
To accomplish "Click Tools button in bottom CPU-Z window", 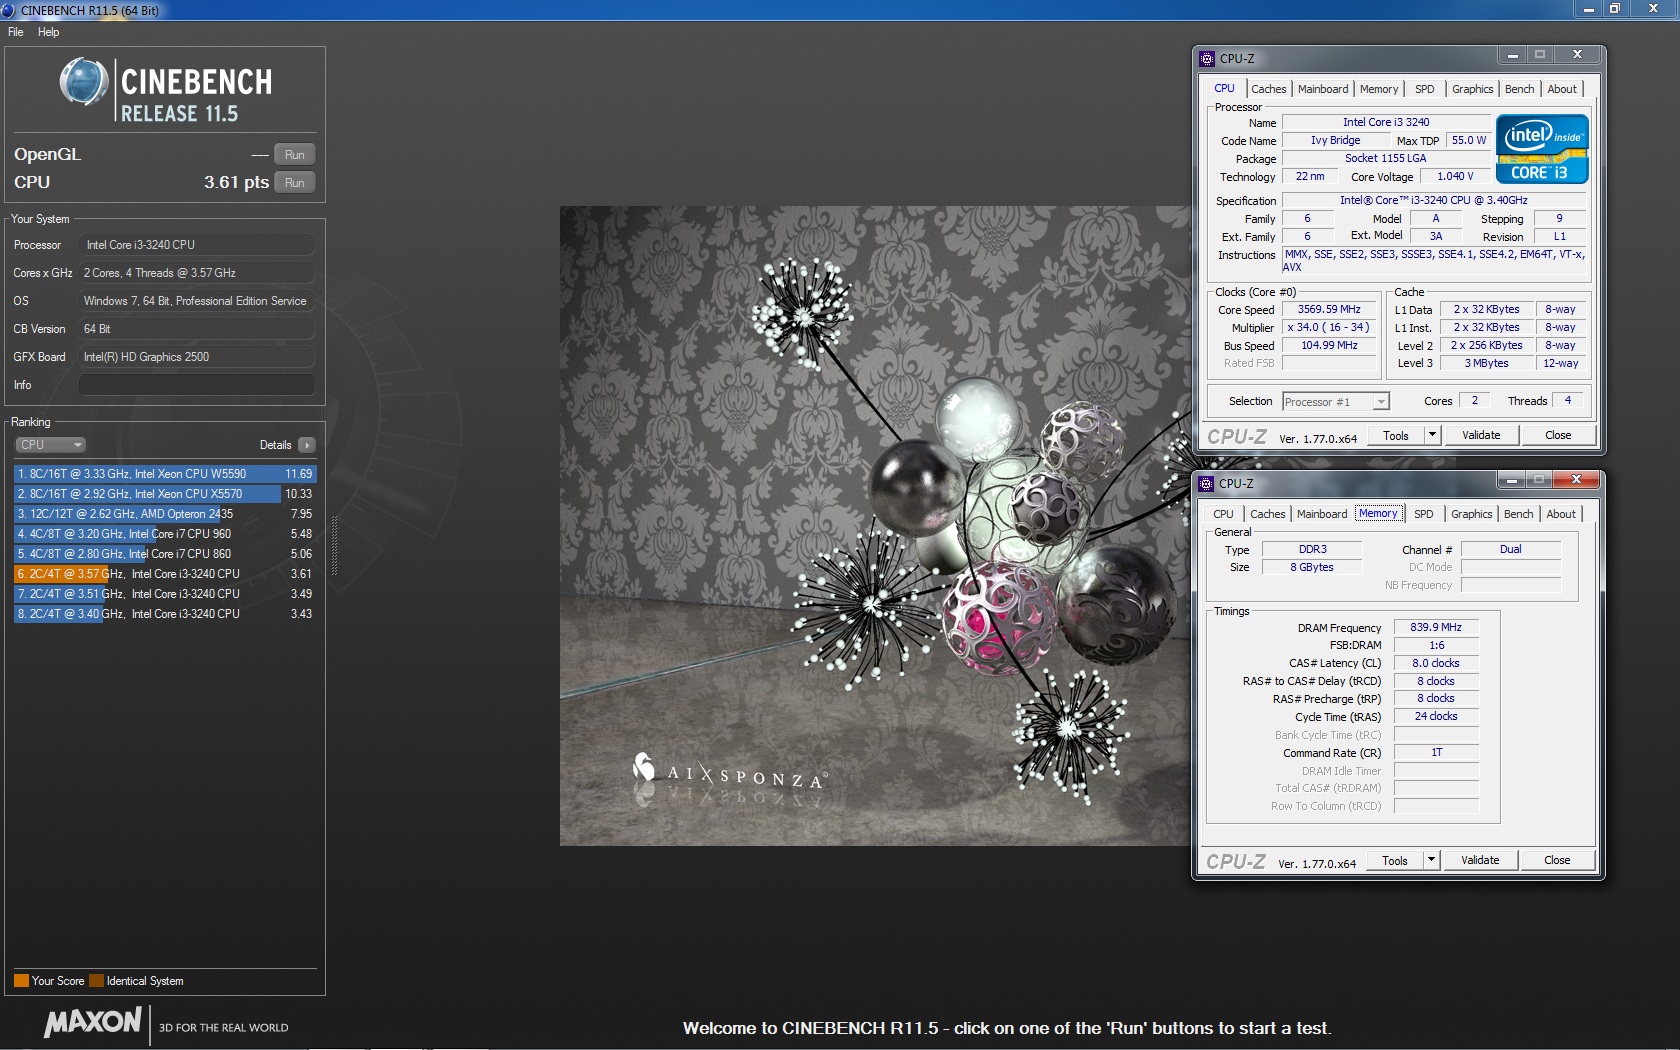I will [x=1394, y=861].
